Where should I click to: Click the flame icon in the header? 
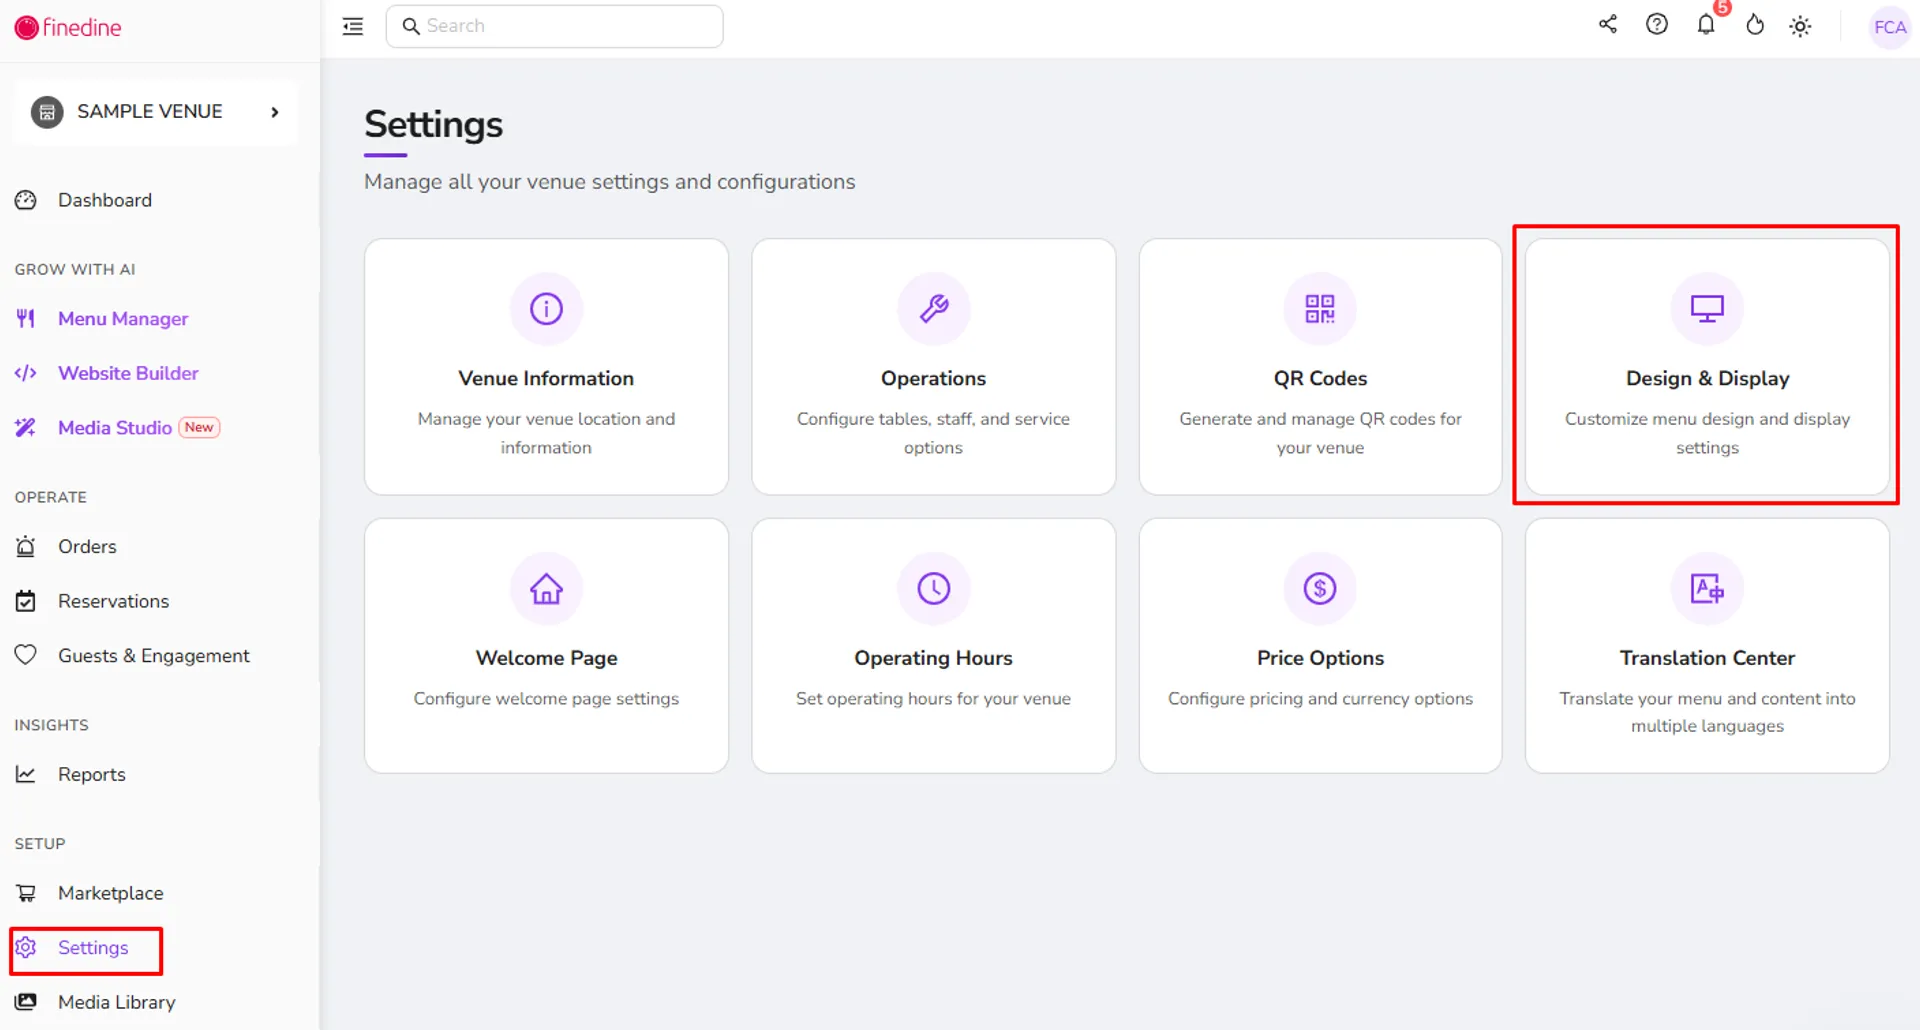tap(1755, 25)
